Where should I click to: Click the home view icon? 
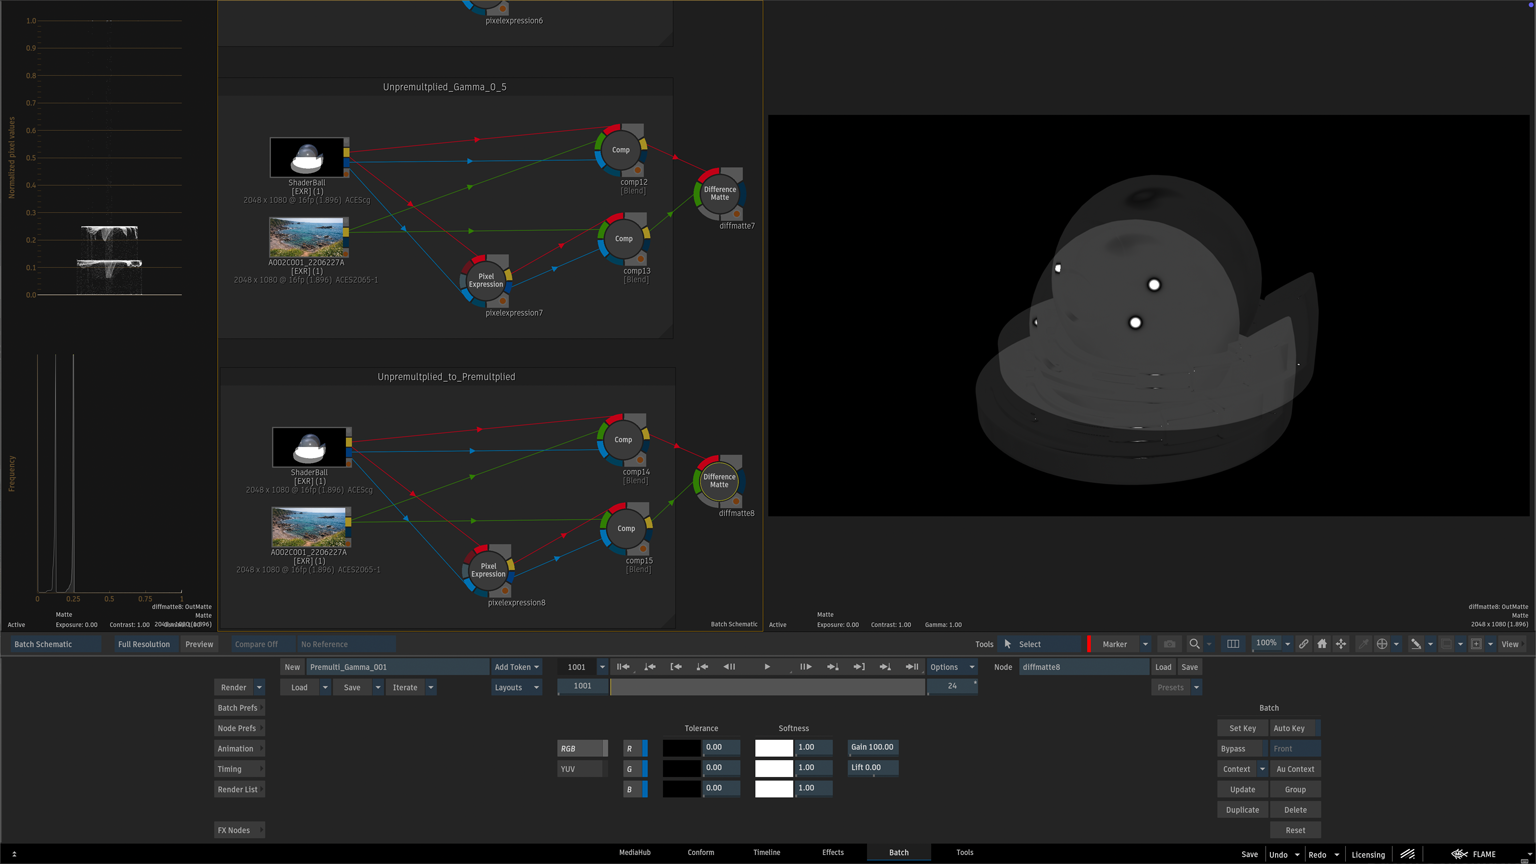tap(1322, 644)
